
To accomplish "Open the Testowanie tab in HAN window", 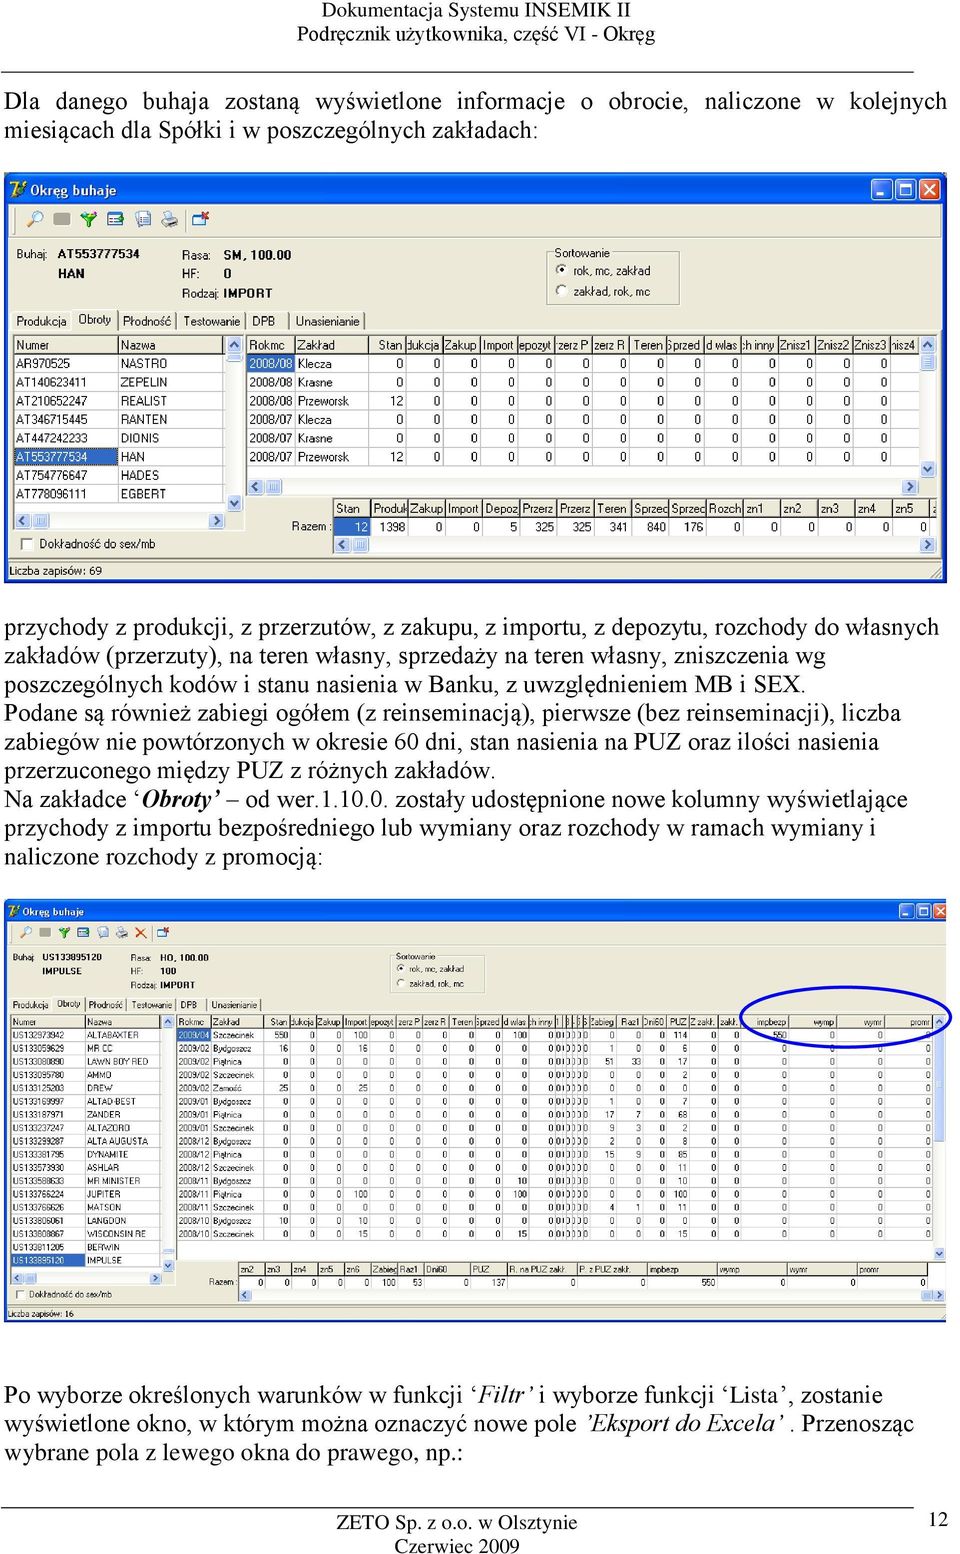I will click(212, 321).
